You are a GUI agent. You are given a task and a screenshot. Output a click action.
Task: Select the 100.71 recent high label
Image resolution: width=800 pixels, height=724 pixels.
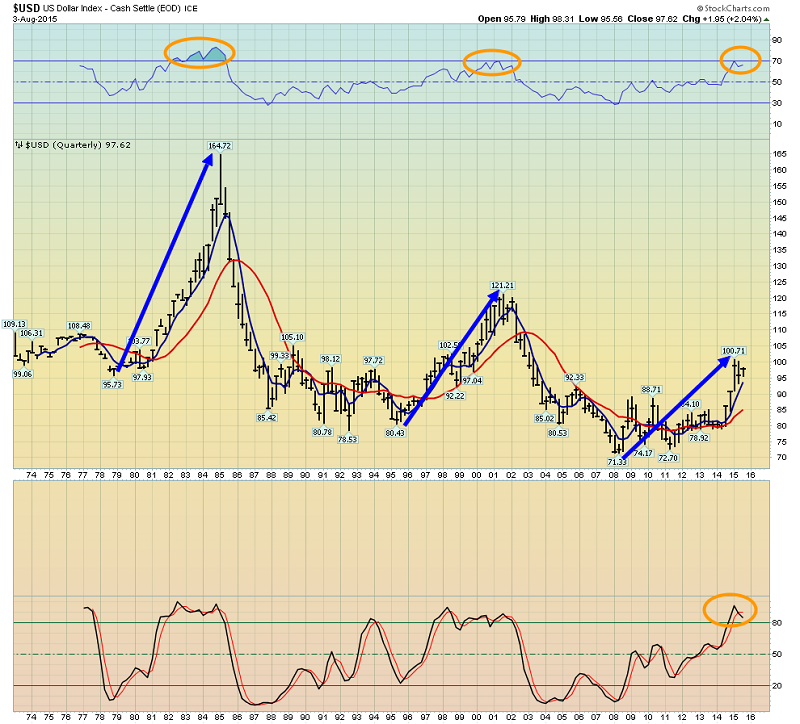735,351
